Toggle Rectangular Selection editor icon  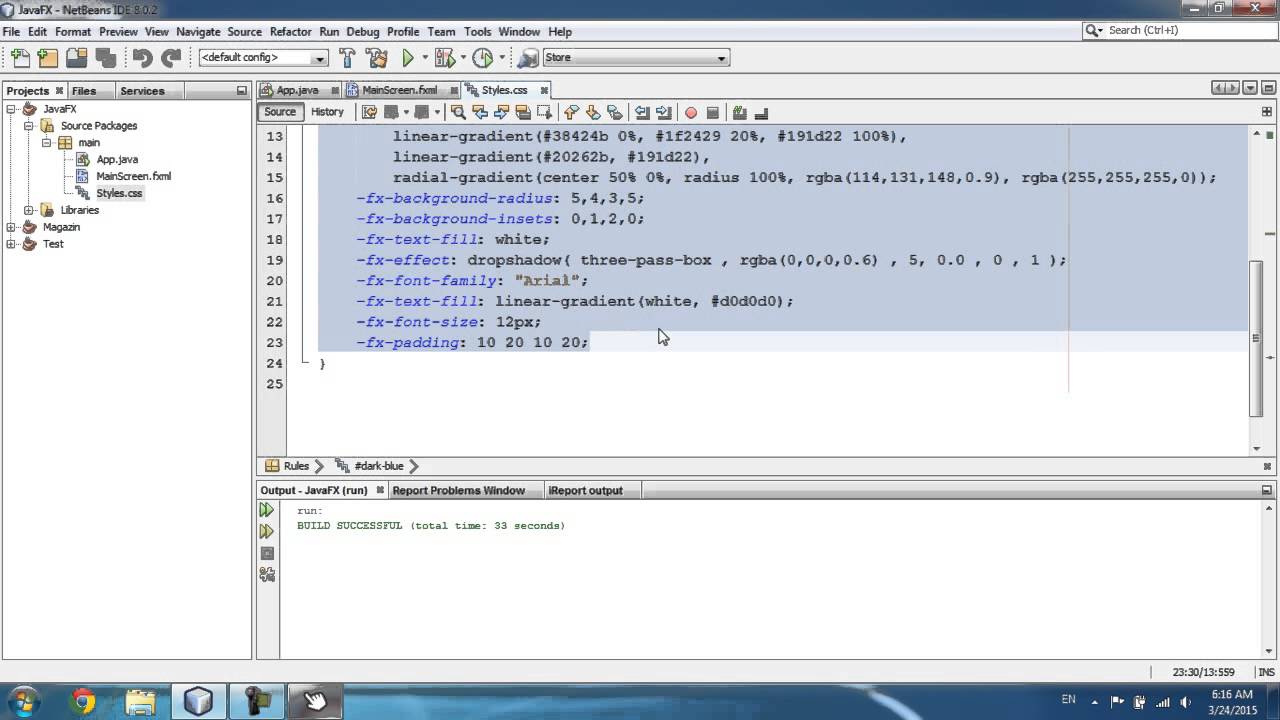click(545, 112)
